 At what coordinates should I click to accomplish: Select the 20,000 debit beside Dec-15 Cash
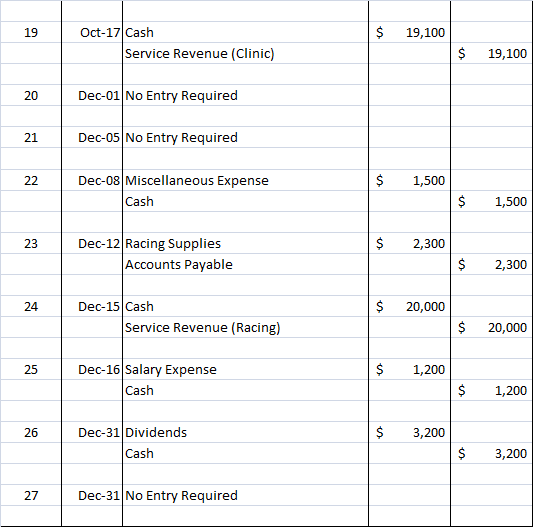(410, 306)
